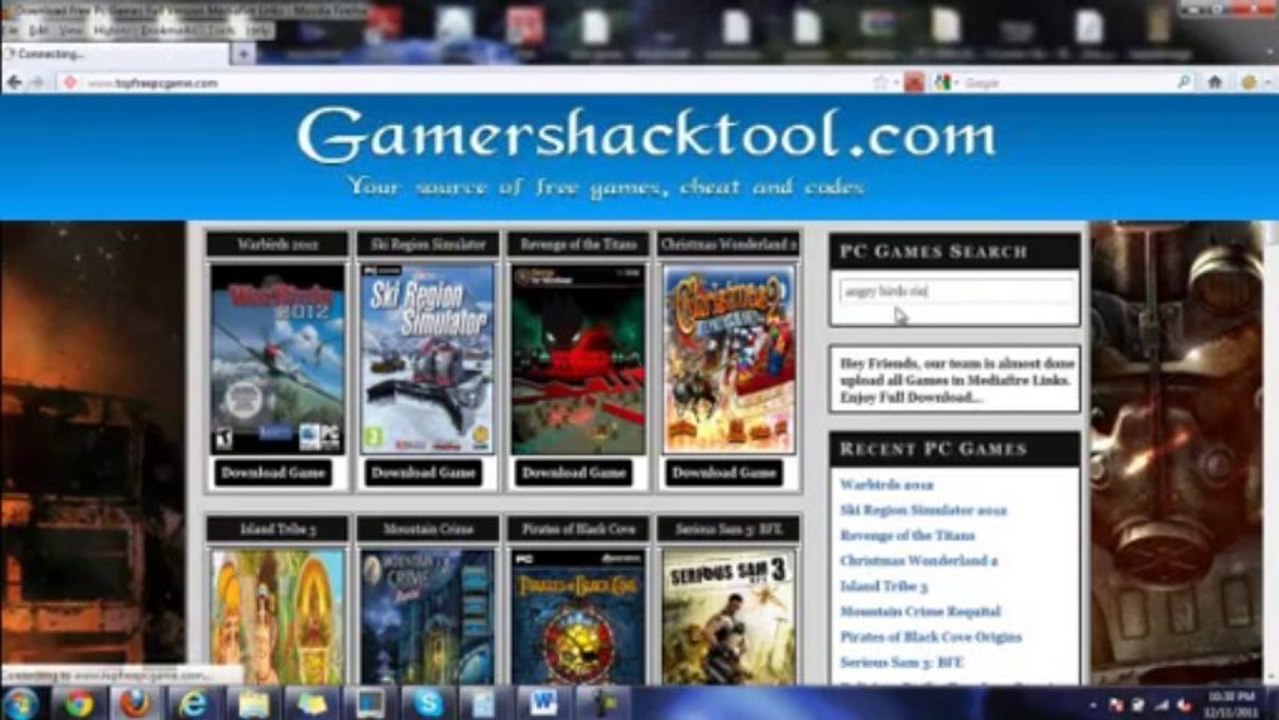Image resolution: width=1279 pixels, height=720 pixels.
Task: Click the PC Games Search input box
Action: 956,292
